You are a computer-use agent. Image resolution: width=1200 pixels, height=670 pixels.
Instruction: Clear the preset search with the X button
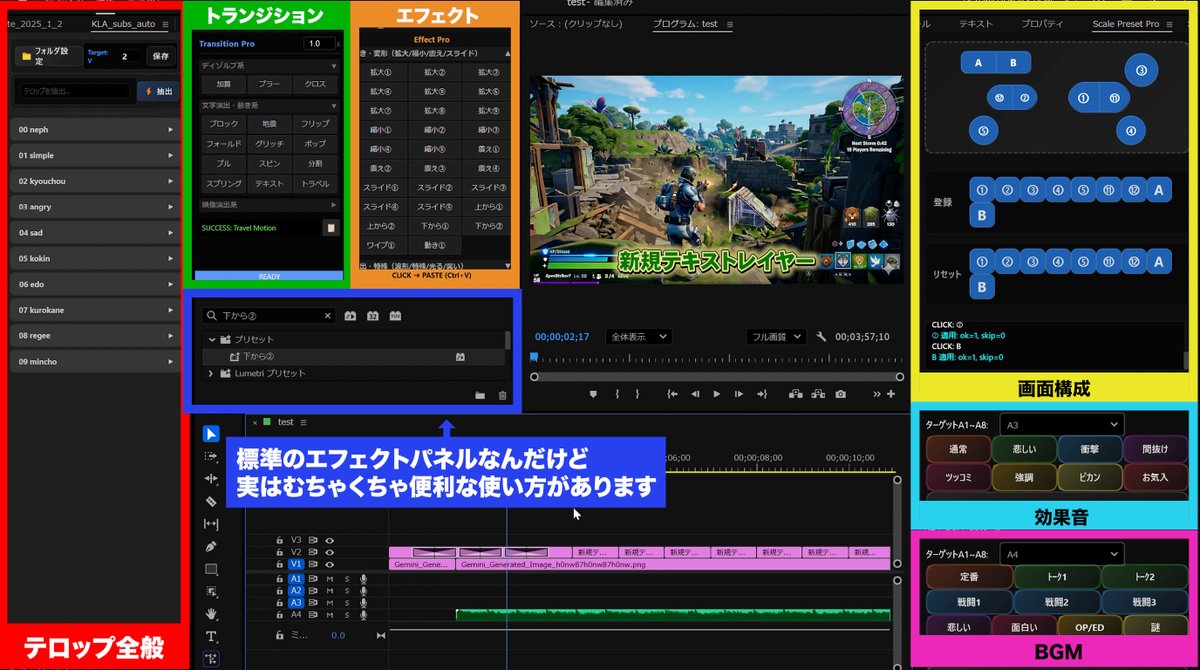tap(326, 316)
